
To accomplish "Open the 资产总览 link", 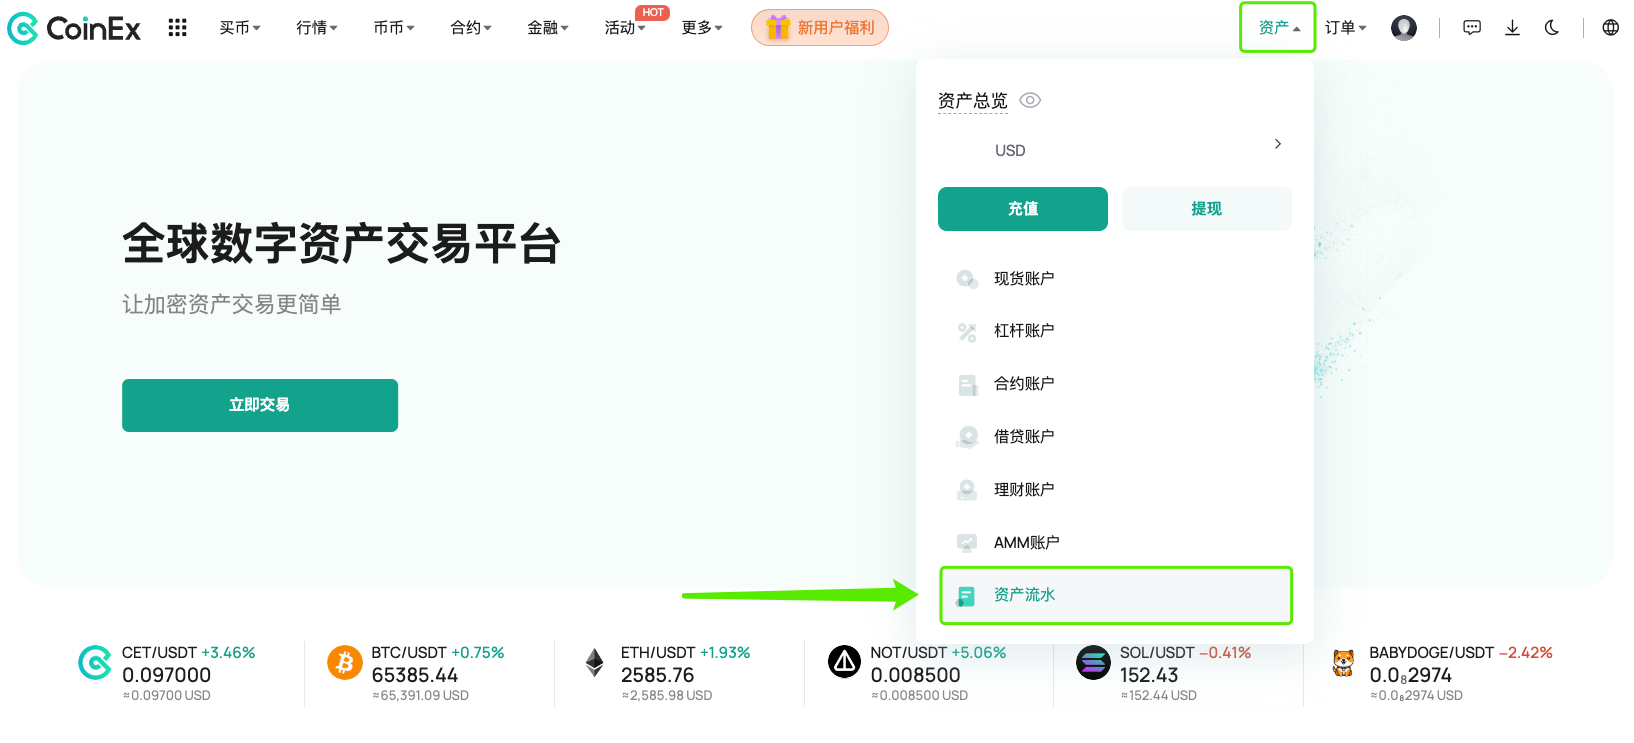I will pyautogui.click(x=973, y=101).
